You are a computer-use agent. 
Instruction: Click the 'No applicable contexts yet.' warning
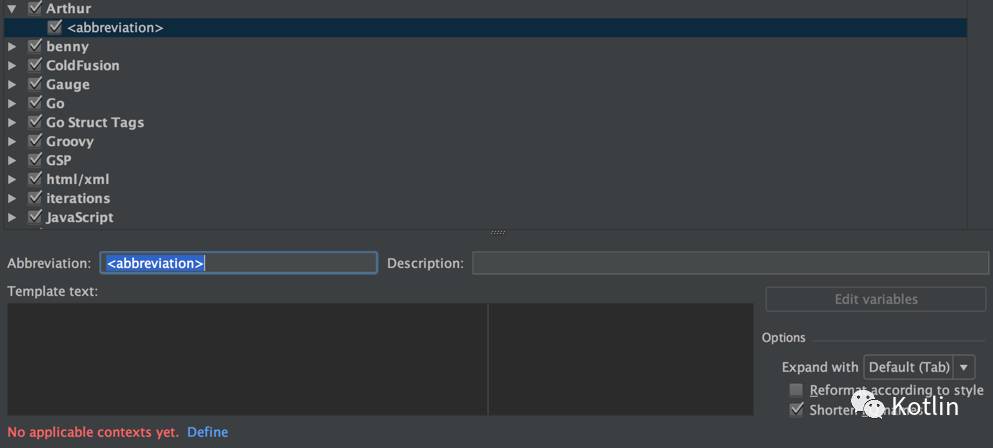93,432
